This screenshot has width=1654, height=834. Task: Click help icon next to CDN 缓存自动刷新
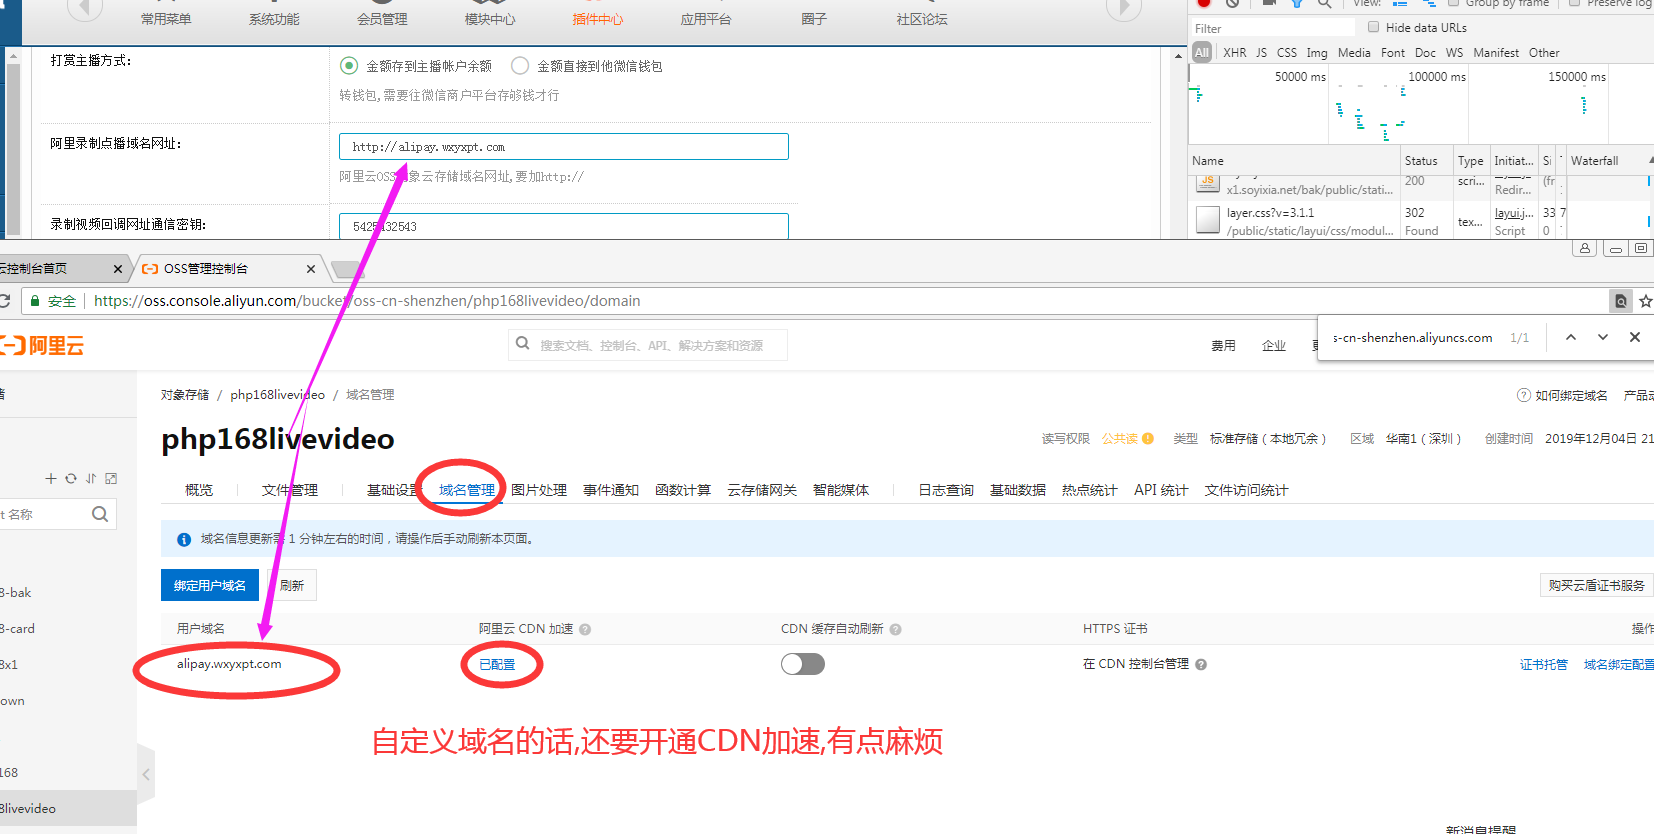click(895, 630)
